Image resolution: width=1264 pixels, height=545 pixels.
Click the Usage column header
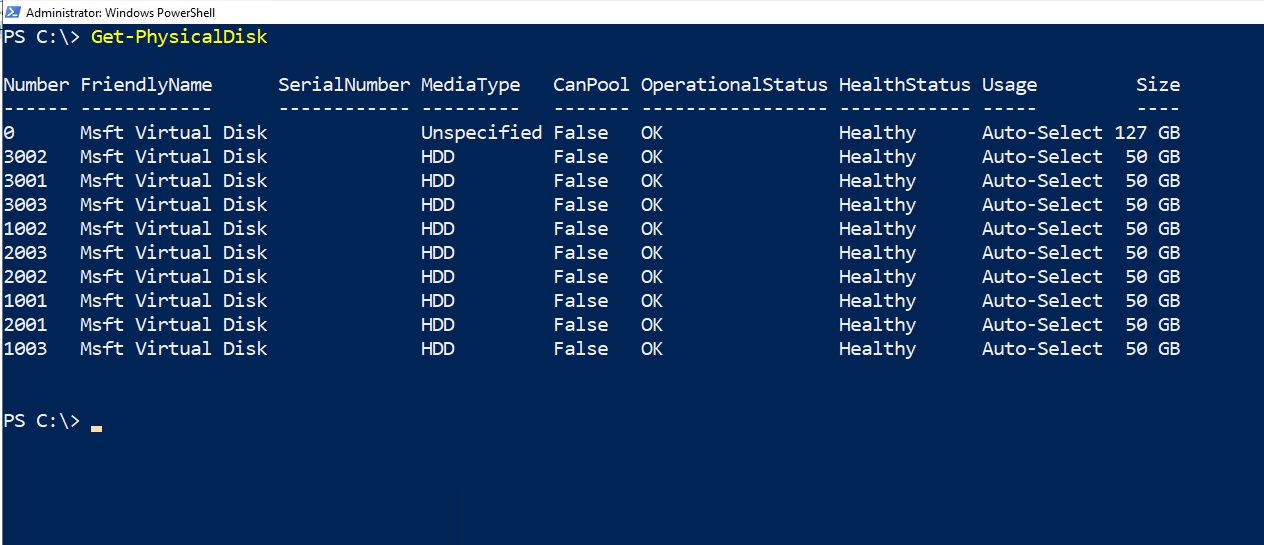1009,85
